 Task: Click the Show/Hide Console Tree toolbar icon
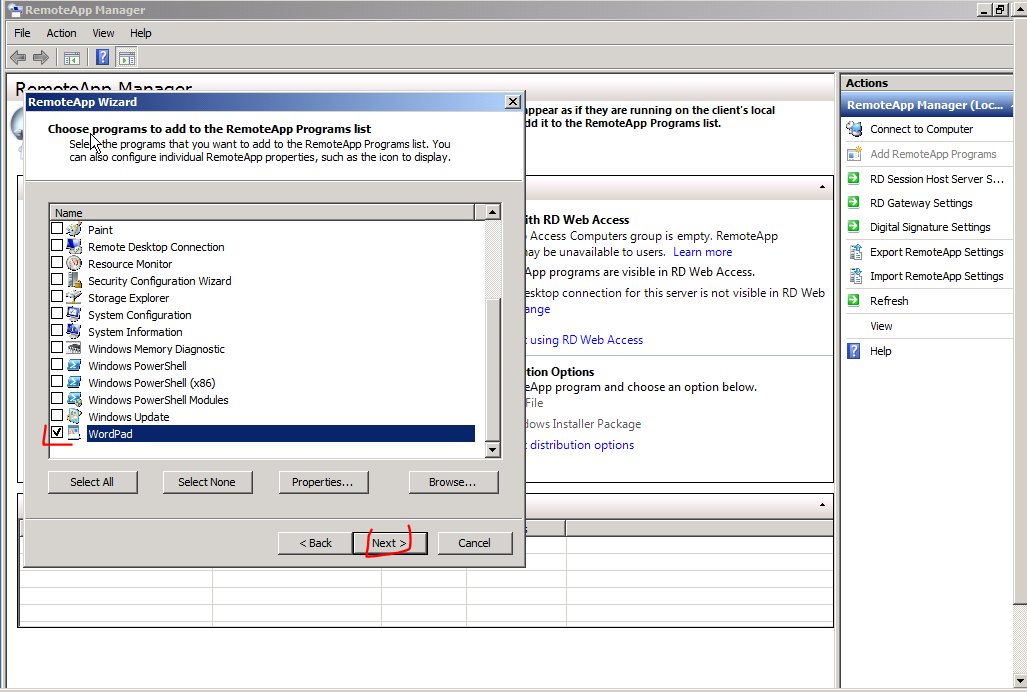coord(71,58)
